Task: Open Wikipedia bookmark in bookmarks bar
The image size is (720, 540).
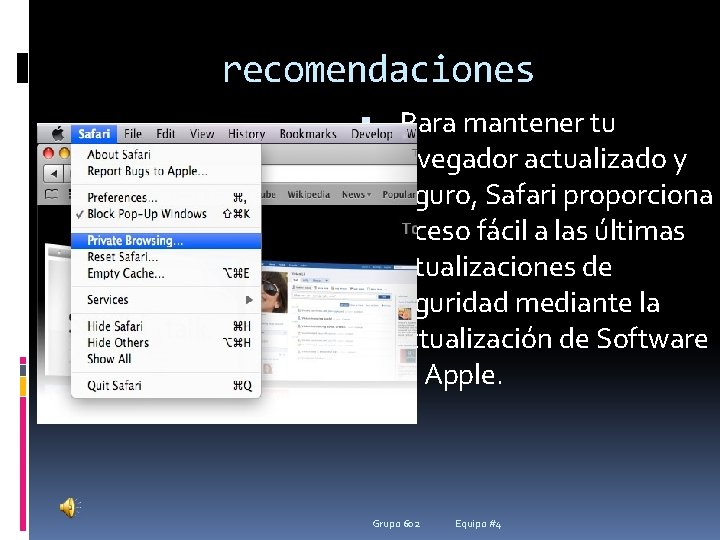Action: [309, 194]
